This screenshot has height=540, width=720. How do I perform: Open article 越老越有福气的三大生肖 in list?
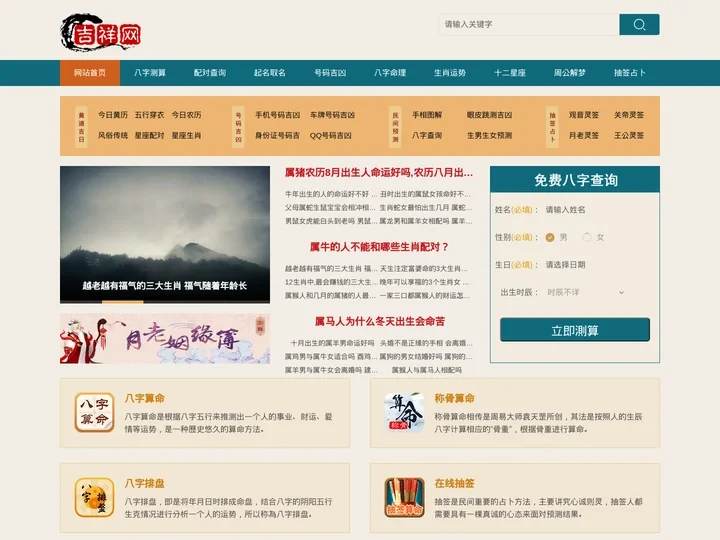point(331,269)
